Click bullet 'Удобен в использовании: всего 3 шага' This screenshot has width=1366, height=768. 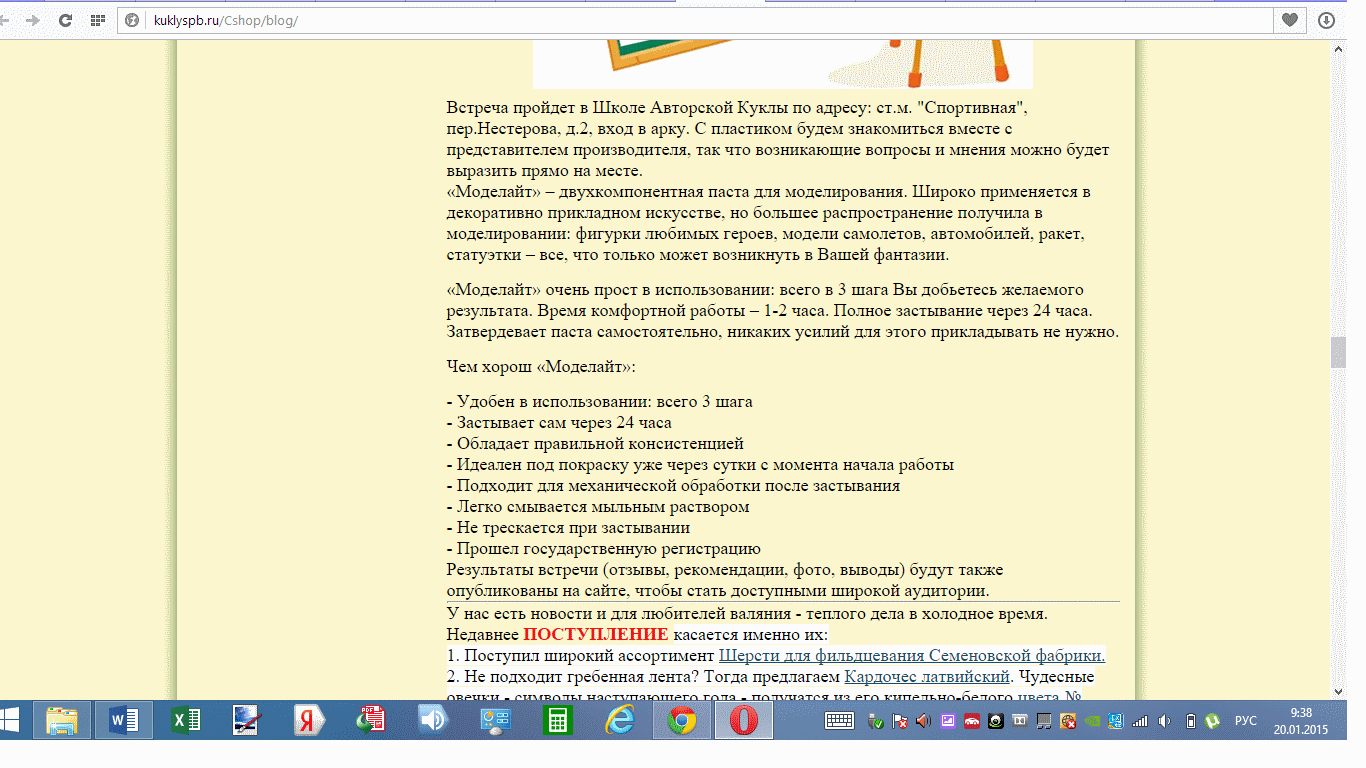pos(599,402)
